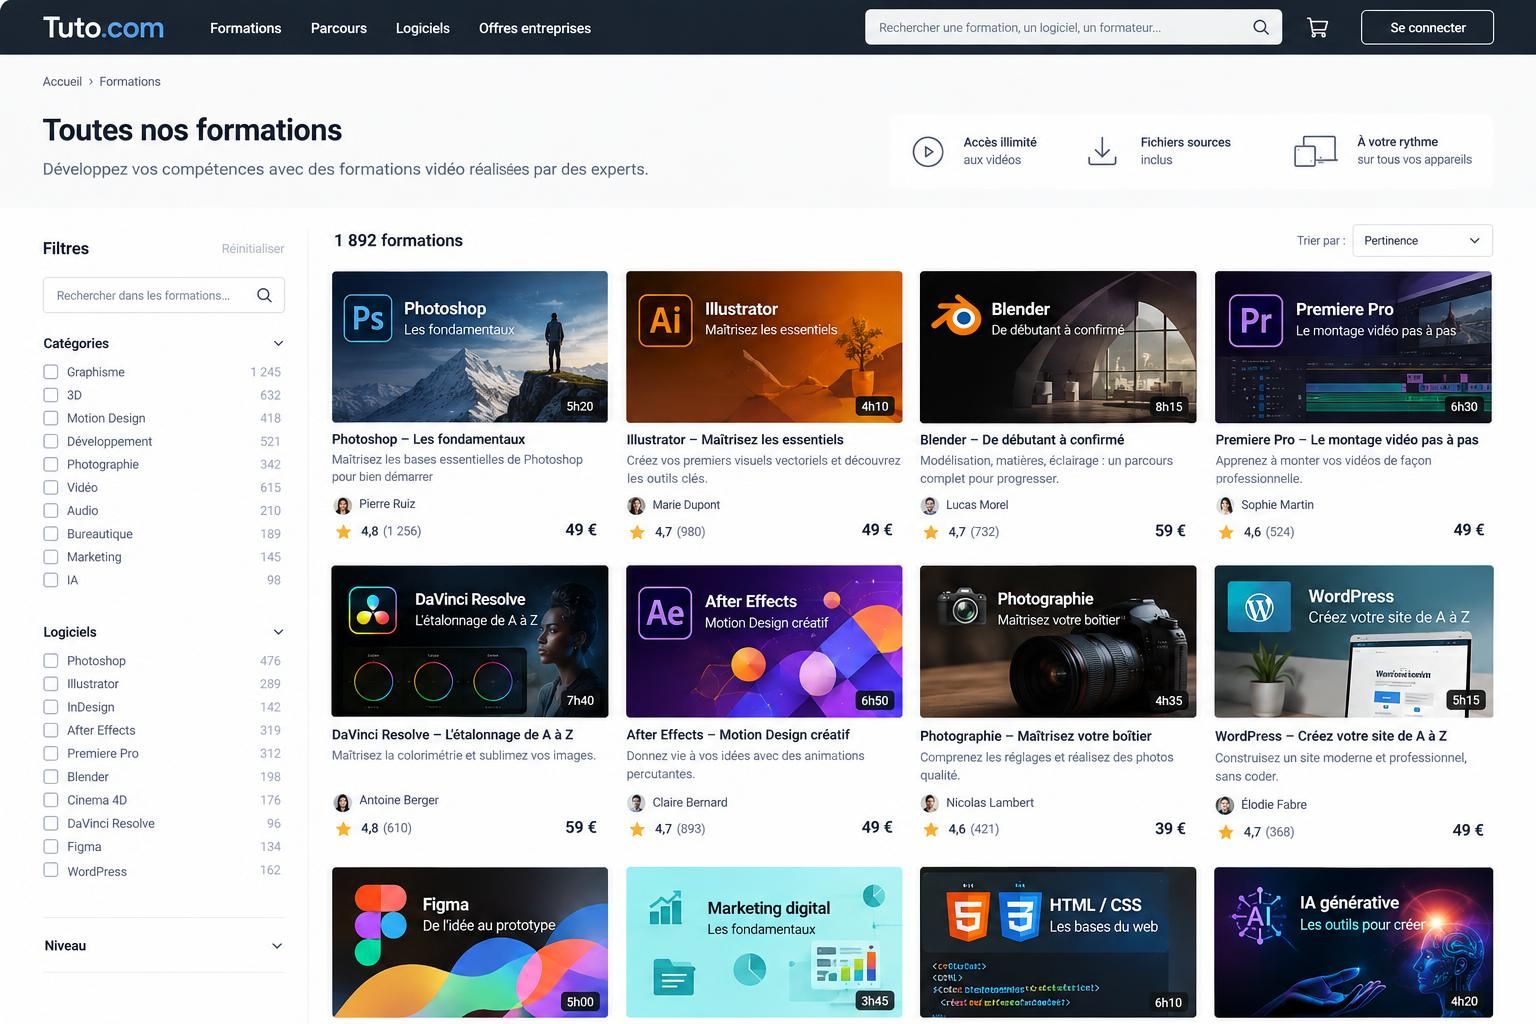Click Se connecter button

point(1427,28)
